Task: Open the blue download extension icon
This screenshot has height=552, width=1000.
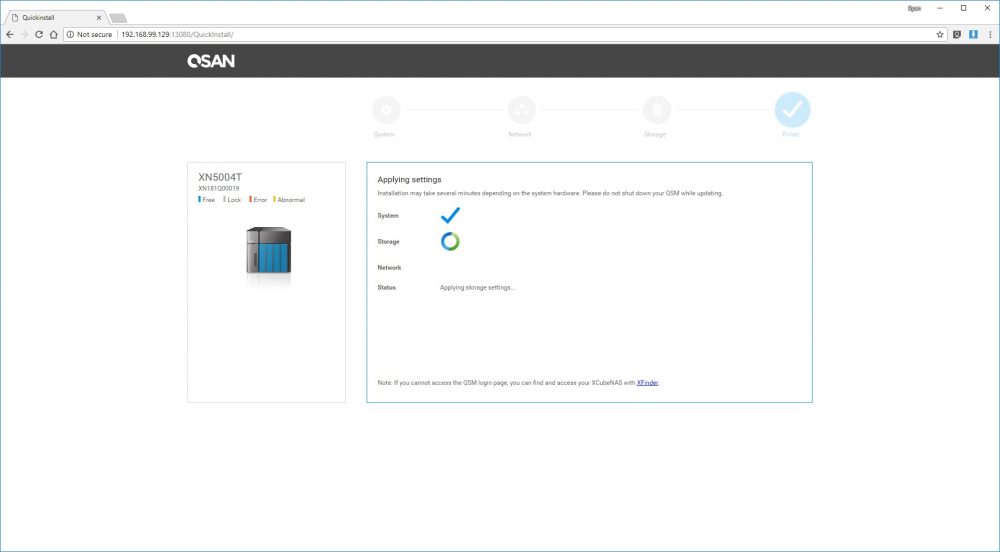Action: coord(973,34)
